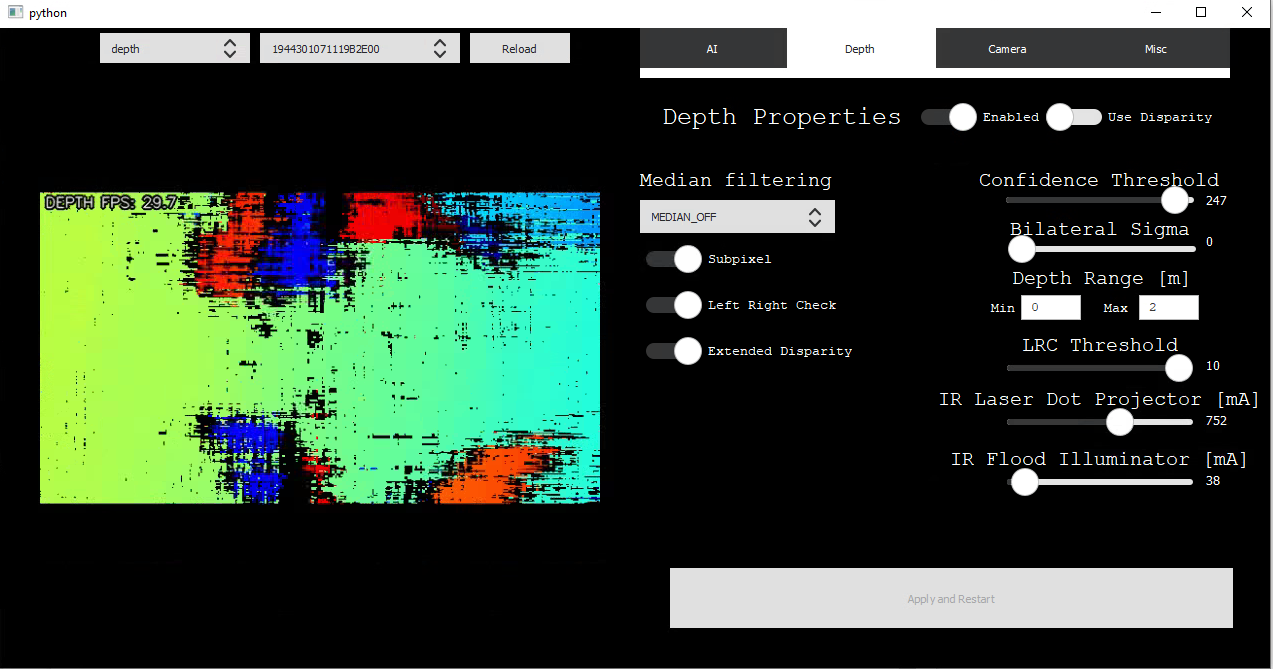
Task: Click the Depth Range Max input field
Action: [x=1168, y=307]
